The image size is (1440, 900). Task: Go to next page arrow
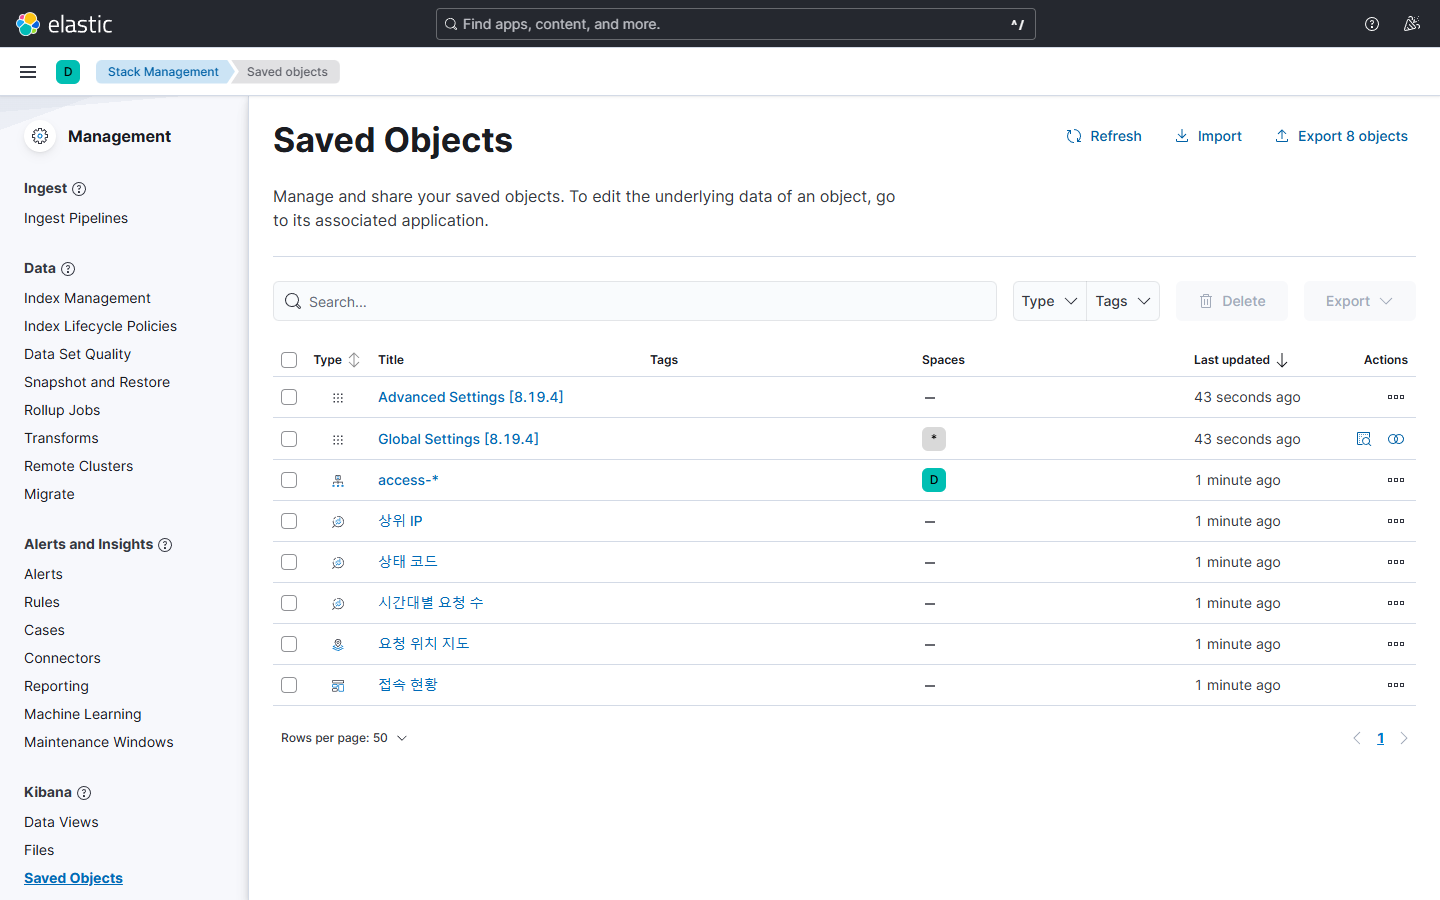(1404, 738)
